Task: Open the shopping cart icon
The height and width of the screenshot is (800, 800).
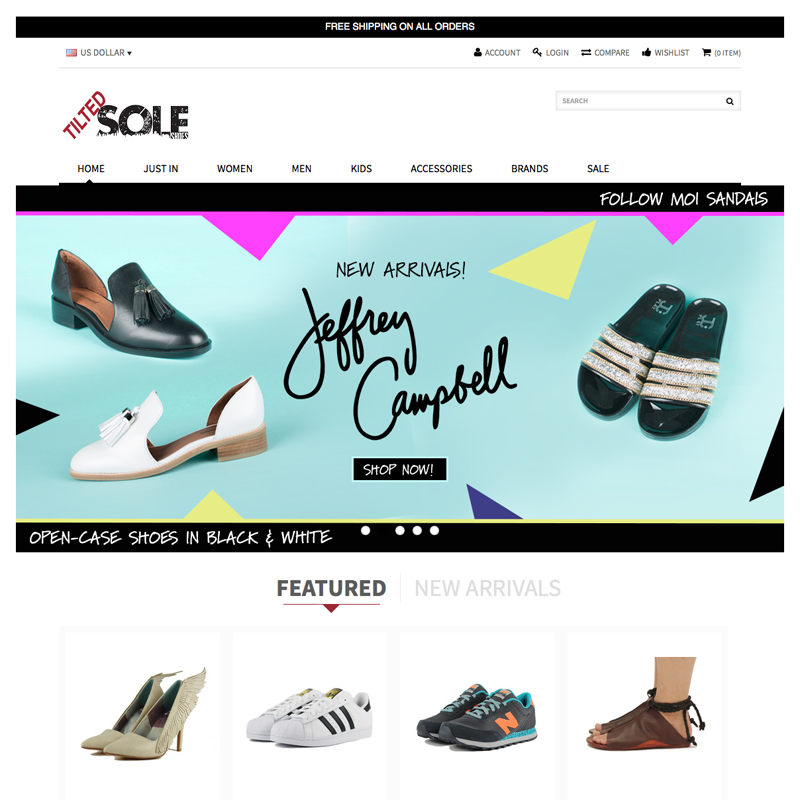Action: point(707,53)
